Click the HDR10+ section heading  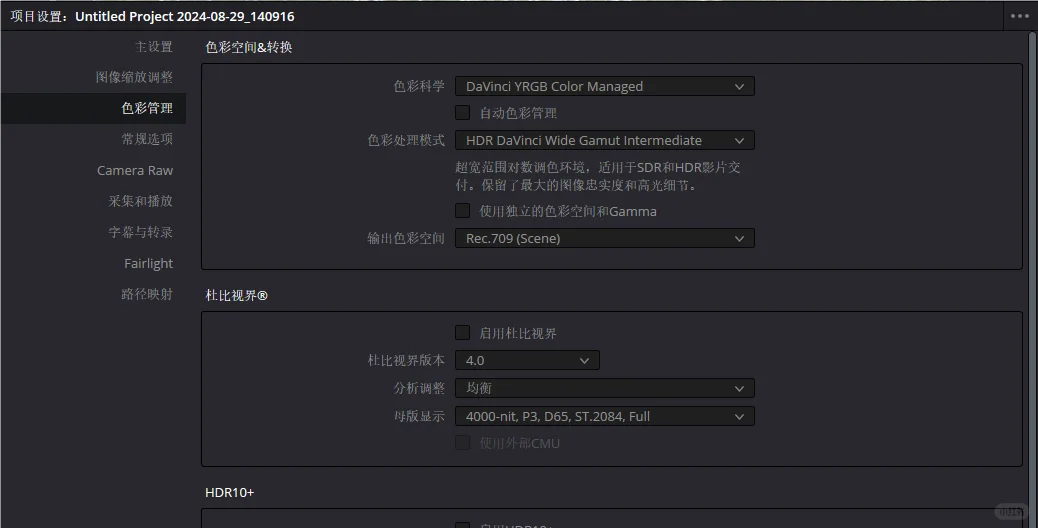click(x=230, y=492)
